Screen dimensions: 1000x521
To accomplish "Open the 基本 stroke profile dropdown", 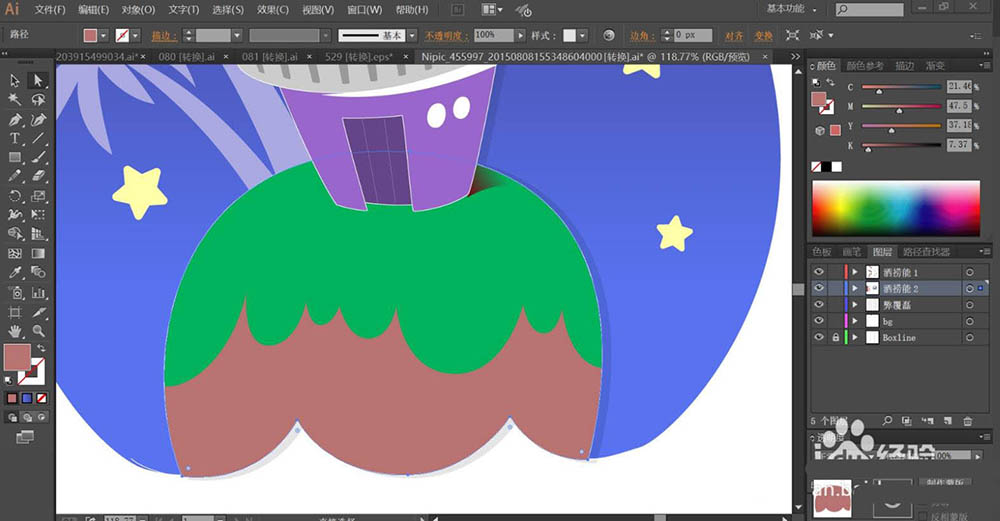I will [414, 35].
